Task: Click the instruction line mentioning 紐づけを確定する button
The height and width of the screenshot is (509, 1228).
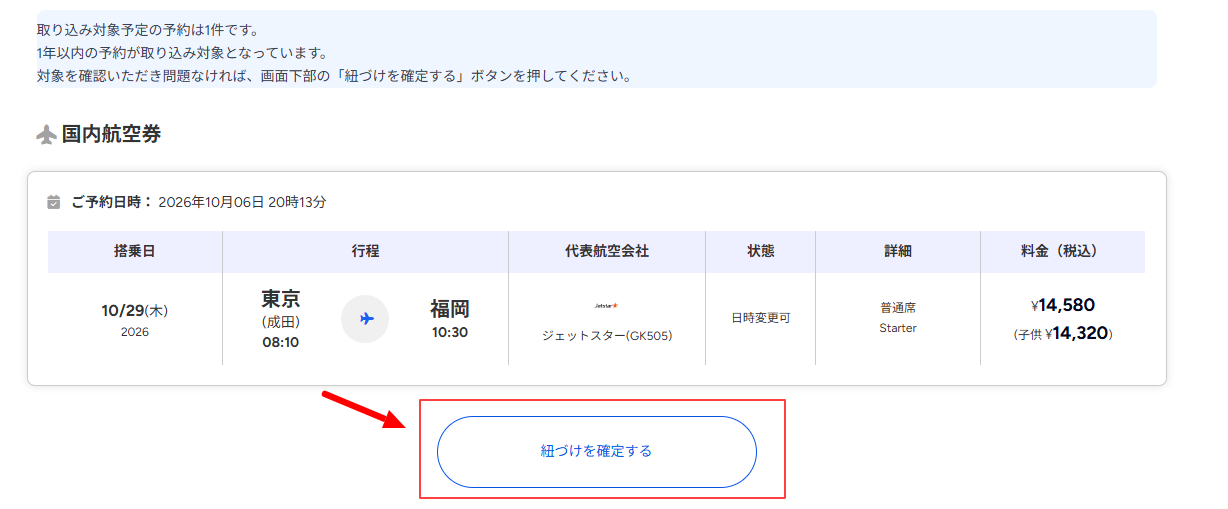Action: pos(334,76)
